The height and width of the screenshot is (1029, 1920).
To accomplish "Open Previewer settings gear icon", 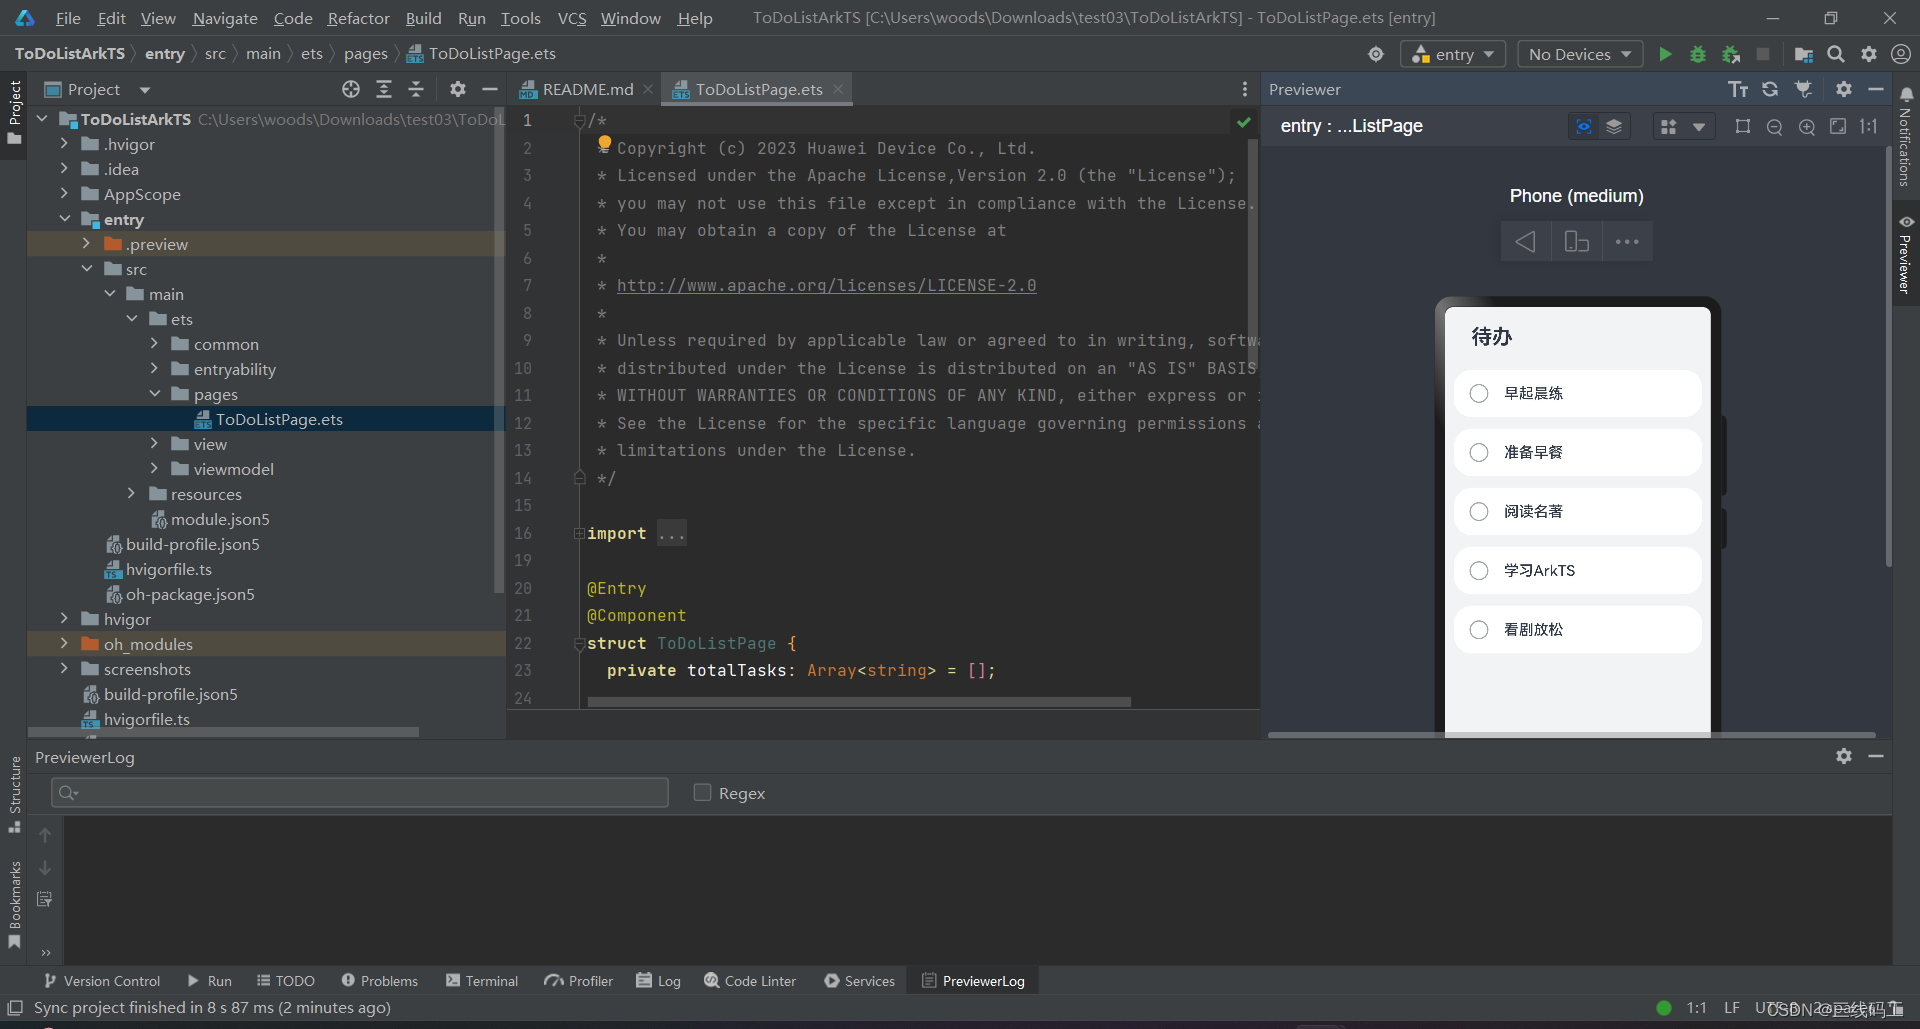I will point(1844,89).
